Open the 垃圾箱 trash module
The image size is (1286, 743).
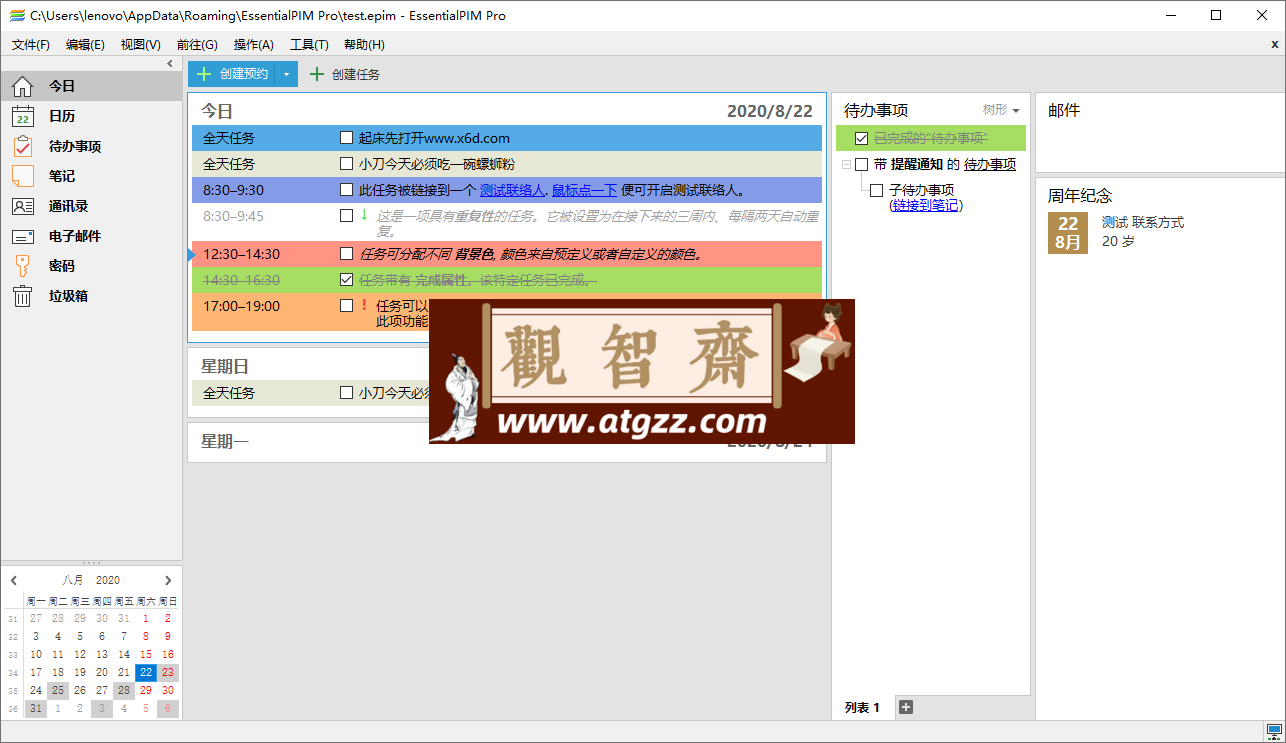point(91,296)
